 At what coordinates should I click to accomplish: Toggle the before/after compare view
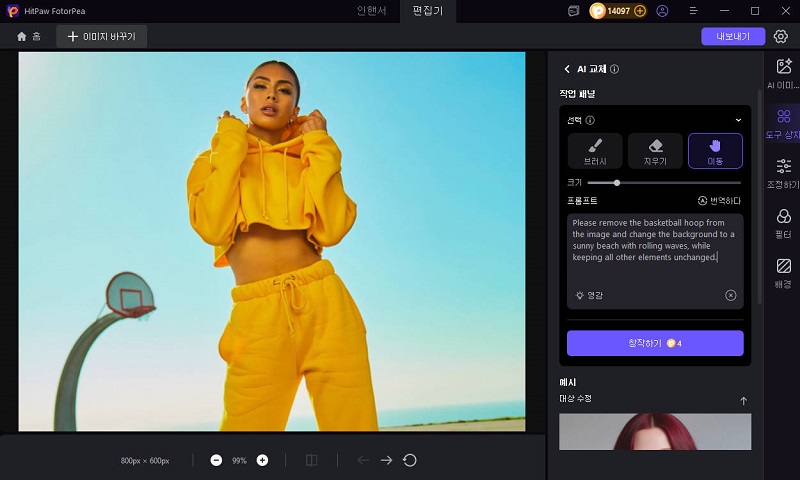(x=311, y=460)
